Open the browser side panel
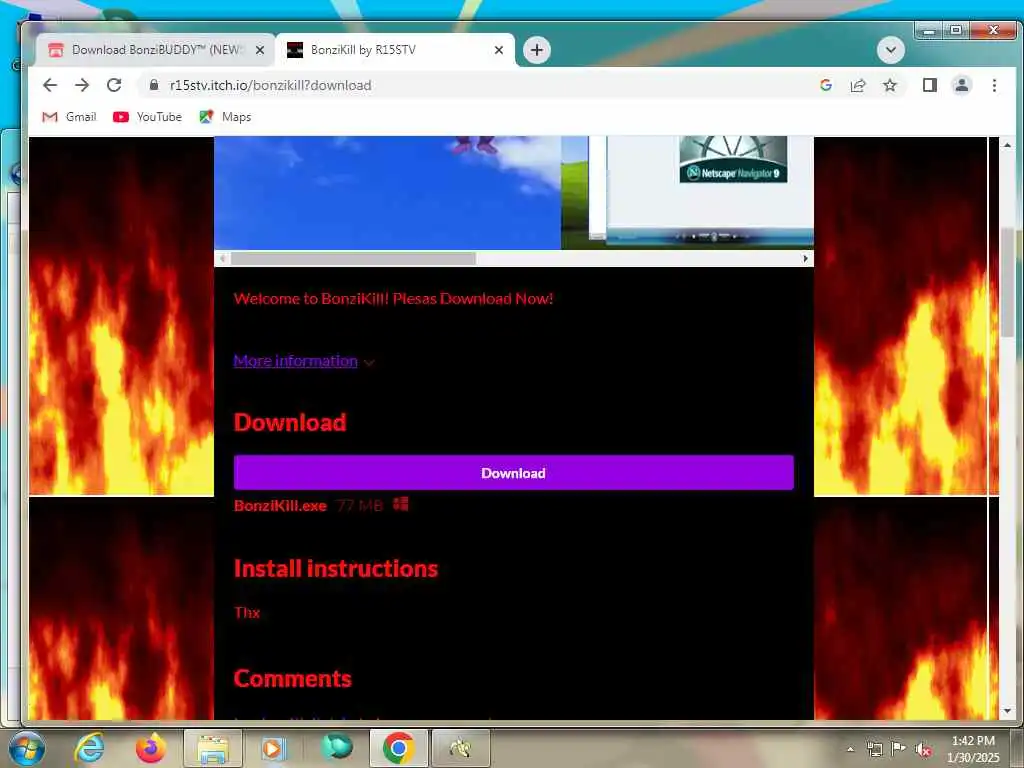The width and height of the screenshot is (1024, 768). (929, 85)
